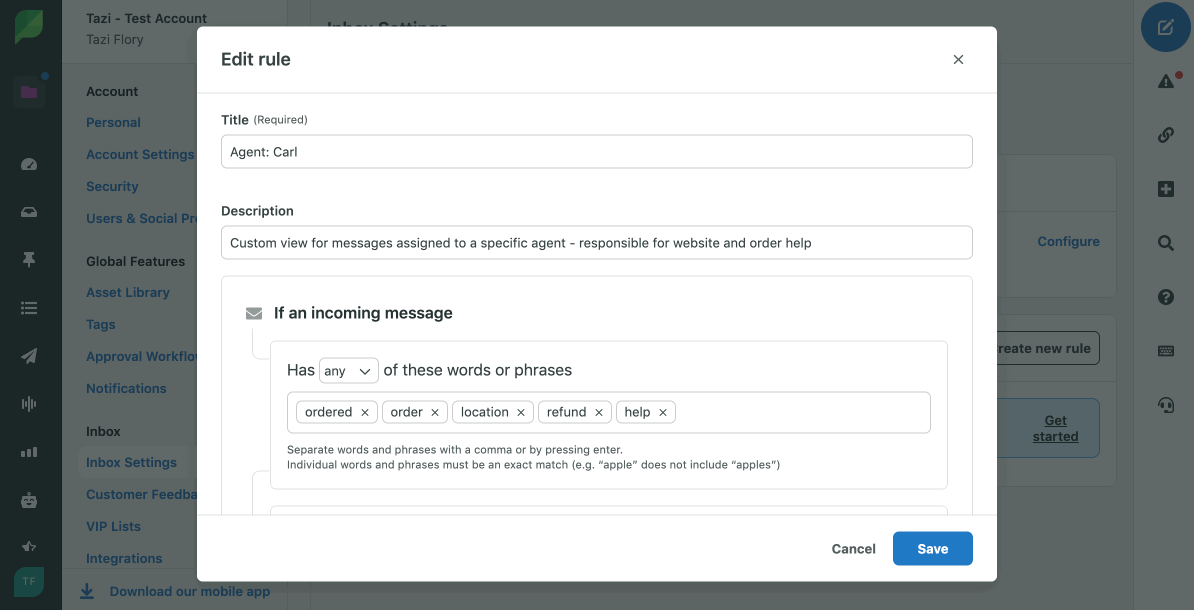The width and height of the screenshot is (1194, 610).
Task: Remove the "refund" keyword tag
Action: click(599, 412)
